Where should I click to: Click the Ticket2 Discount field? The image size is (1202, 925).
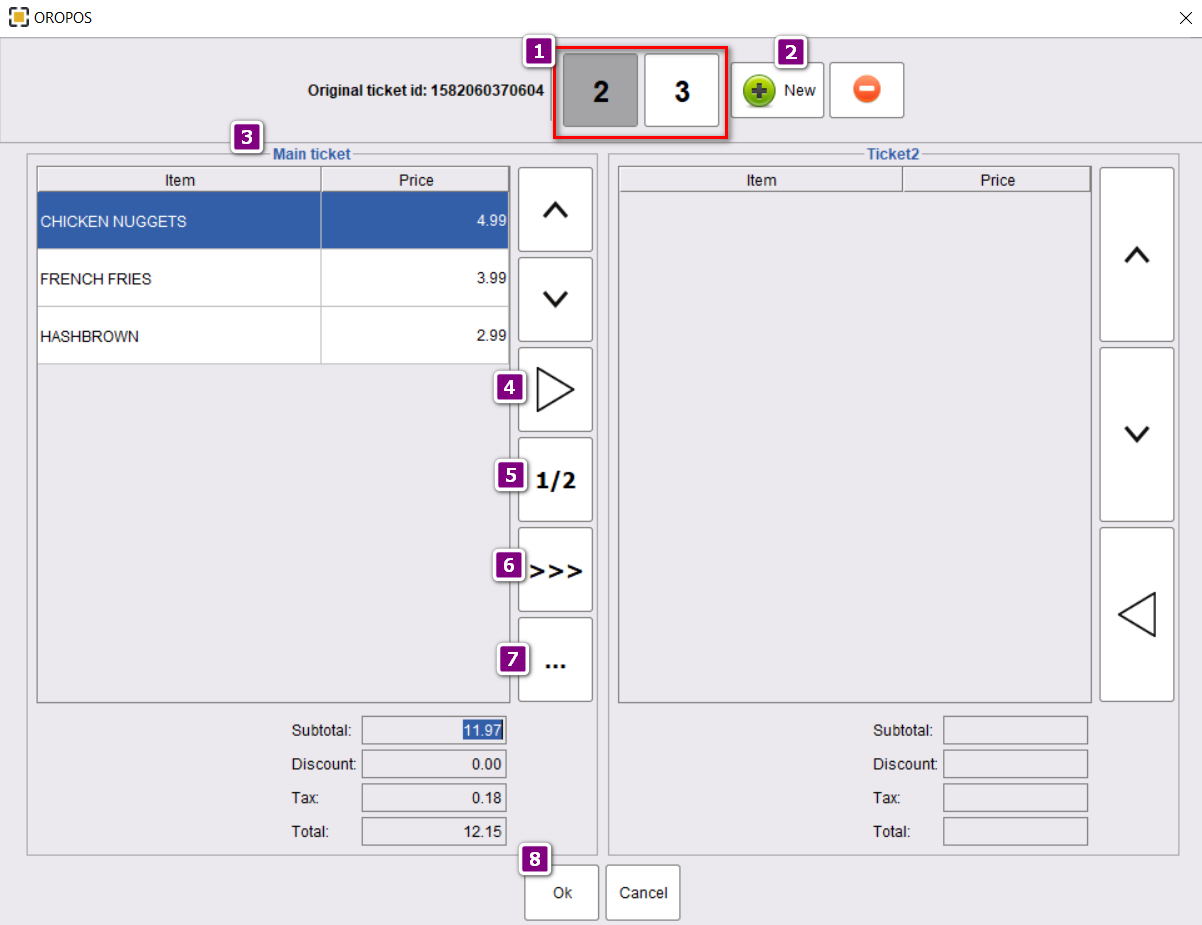pos(1015,764)
